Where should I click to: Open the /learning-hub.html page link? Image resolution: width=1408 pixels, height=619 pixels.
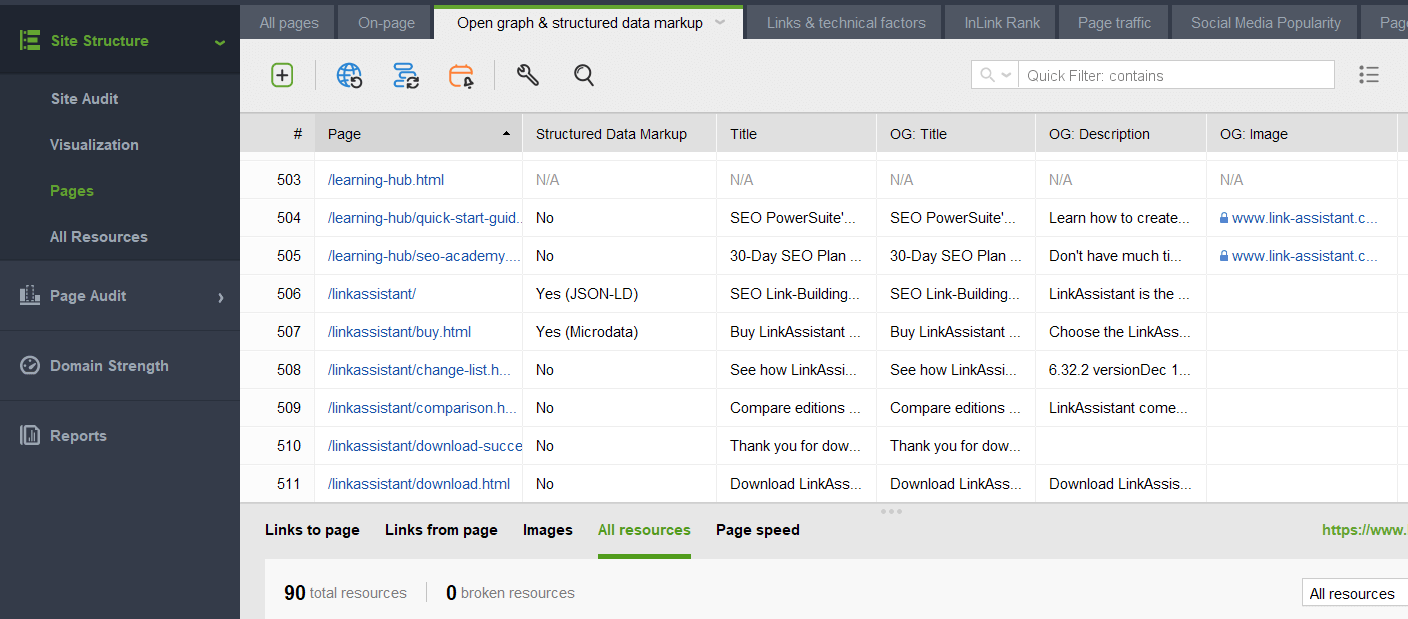(386, 180)
